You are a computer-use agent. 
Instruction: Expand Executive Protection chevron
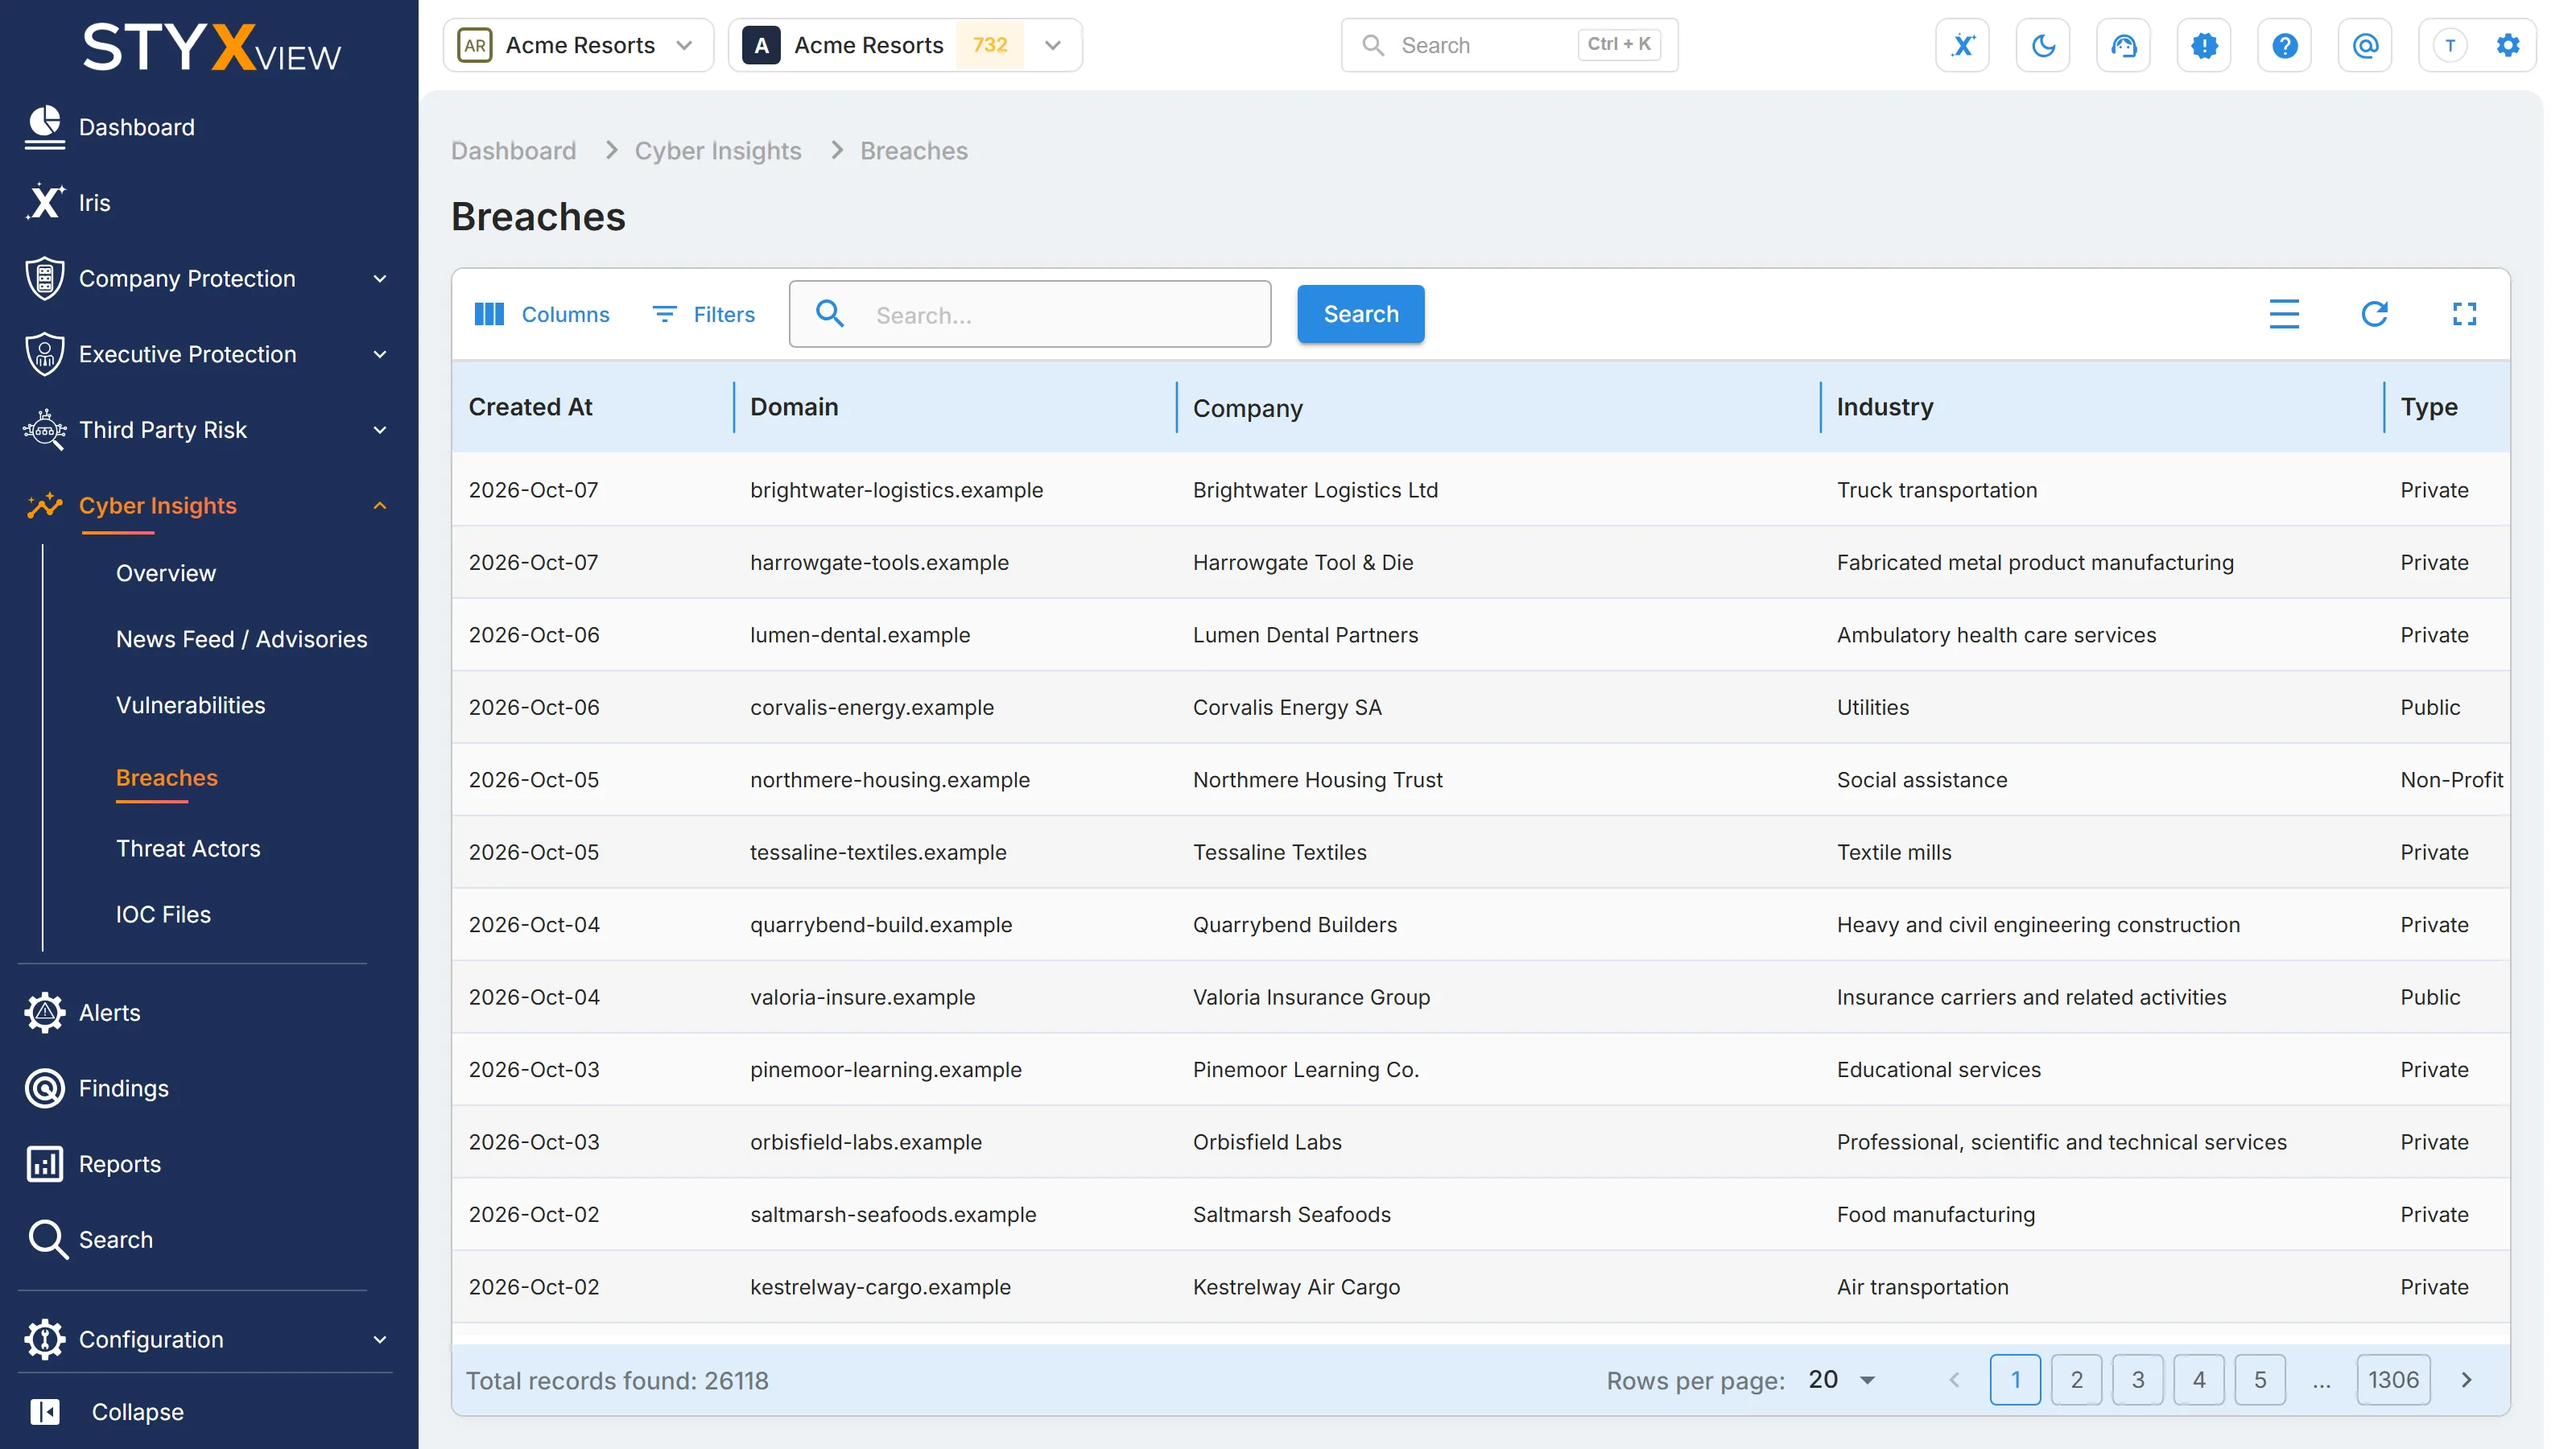coord(380,354)
